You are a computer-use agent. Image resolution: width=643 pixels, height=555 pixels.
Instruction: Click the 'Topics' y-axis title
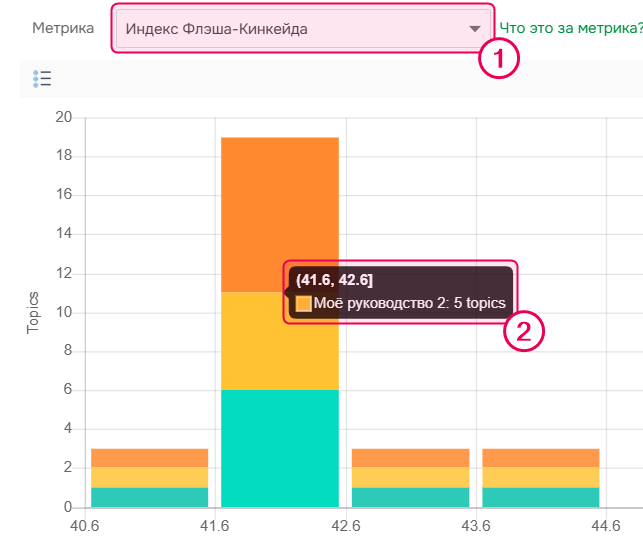pyautogui.click(x=32, y=312)
